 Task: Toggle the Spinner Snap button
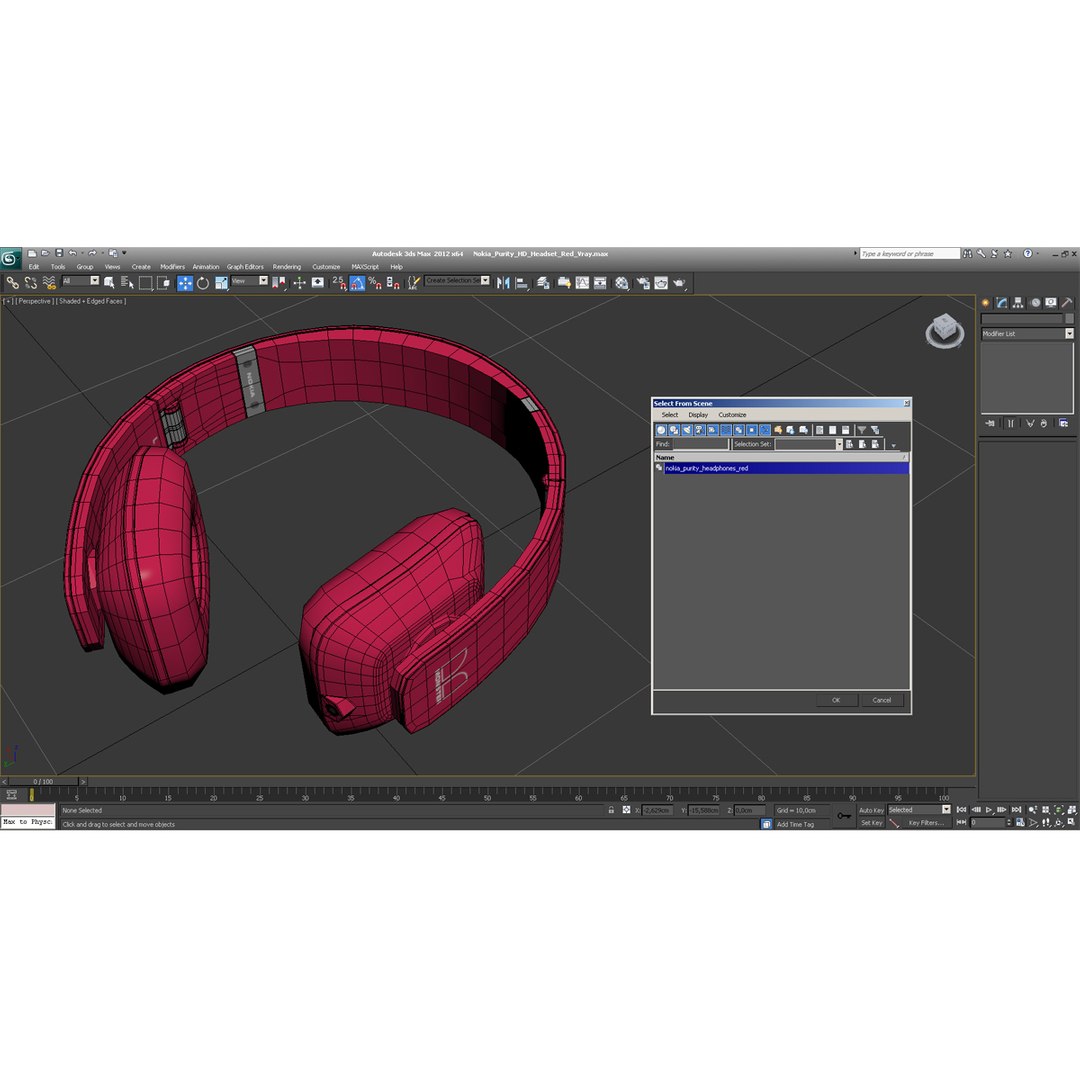(x=393, y=282)
